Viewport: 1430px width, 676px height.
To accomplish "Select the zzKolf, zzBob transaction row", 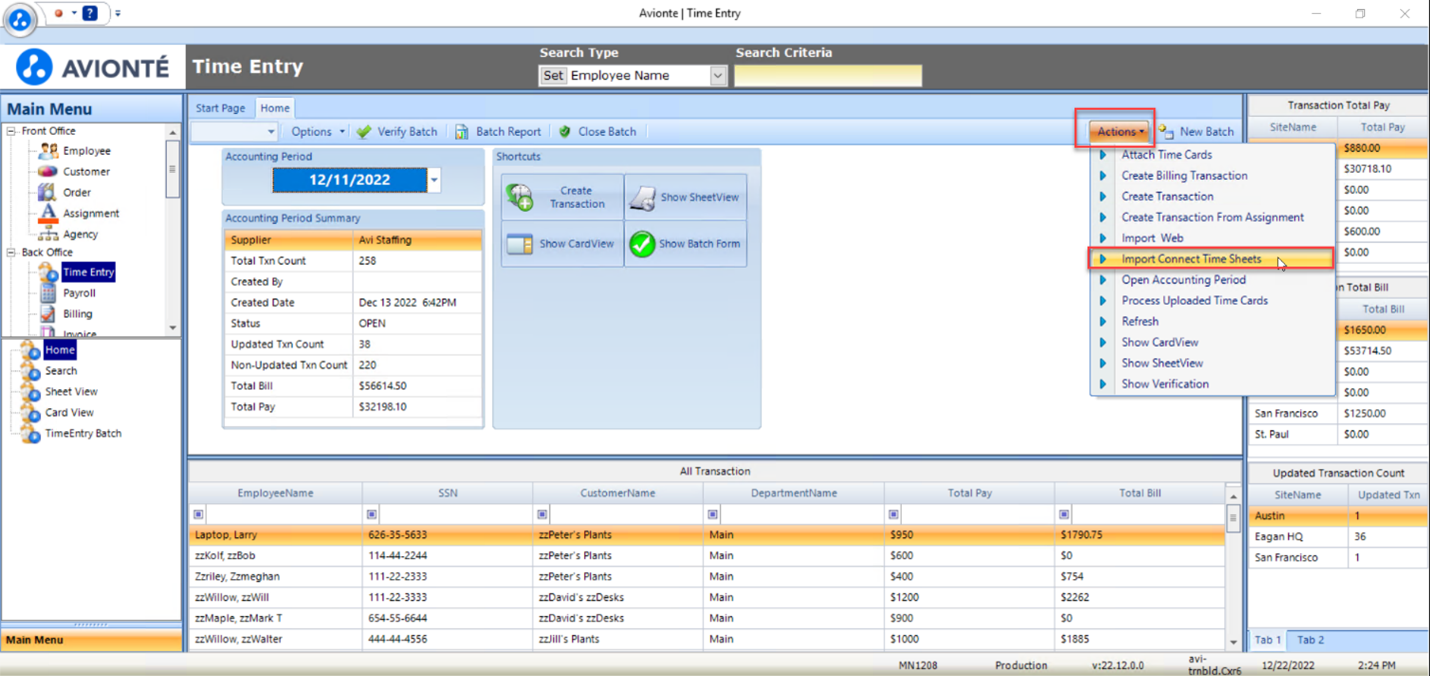I will [706, 556].
